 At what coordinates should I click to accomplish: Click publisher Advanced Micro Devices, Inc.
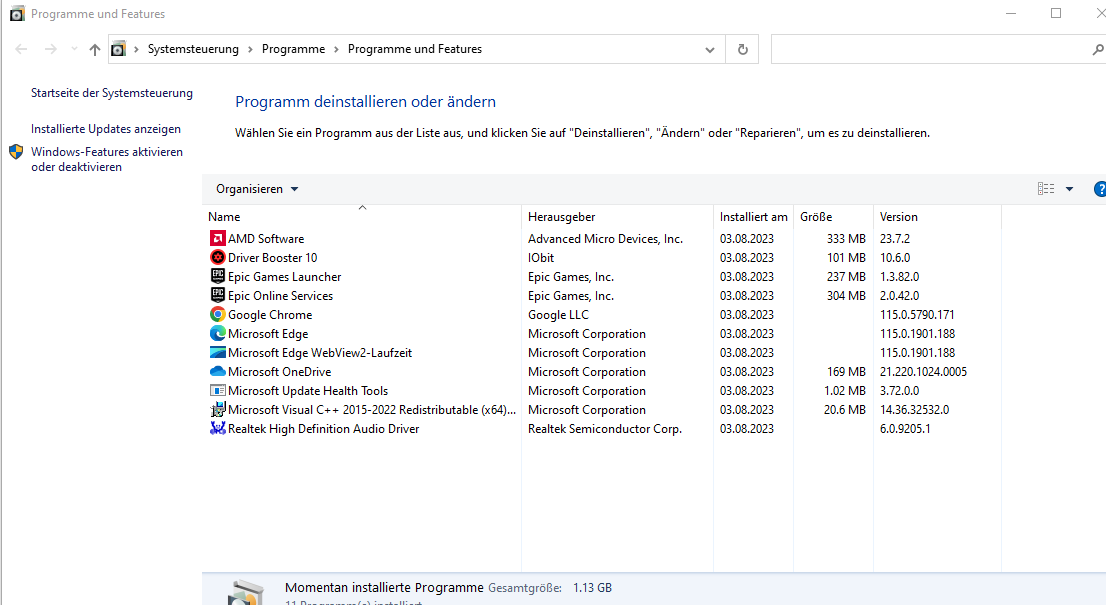pos(605,238)
